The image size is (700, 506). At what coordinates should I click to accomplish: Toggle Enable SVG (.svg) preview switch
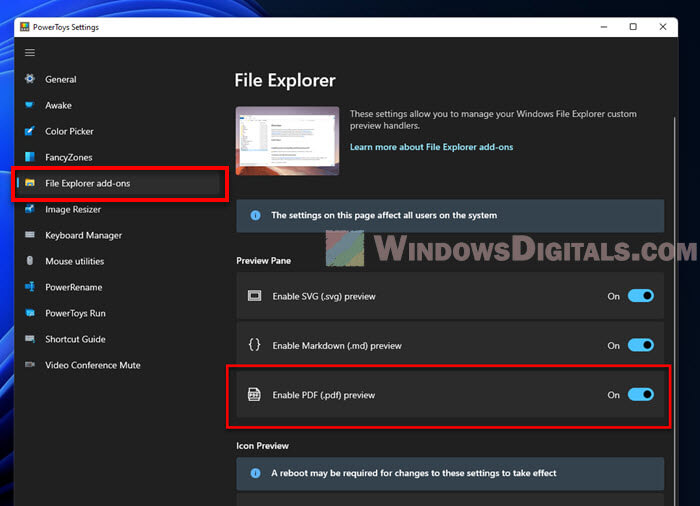coord(641,296)
